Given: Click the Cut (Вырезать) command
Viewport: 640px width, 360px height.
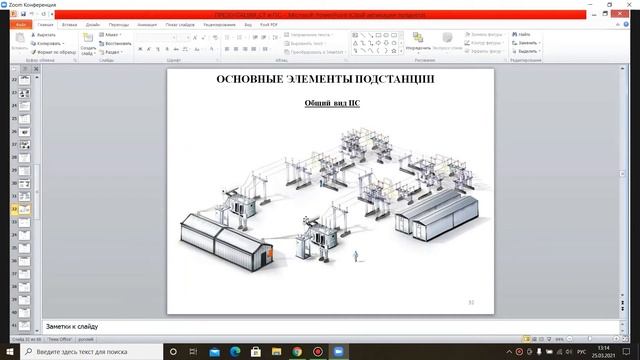Looking at the screenshot, I should click(x=43, y=35).
